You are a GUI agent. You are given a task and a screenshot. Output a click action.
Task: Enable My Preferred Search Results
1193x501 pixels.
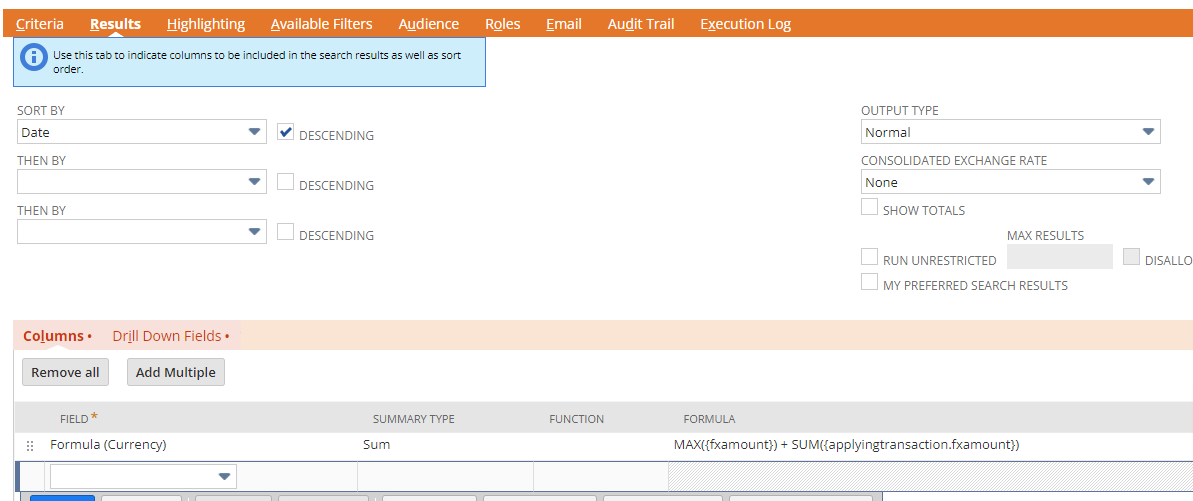pyautogui.click(x=869, y=282)
